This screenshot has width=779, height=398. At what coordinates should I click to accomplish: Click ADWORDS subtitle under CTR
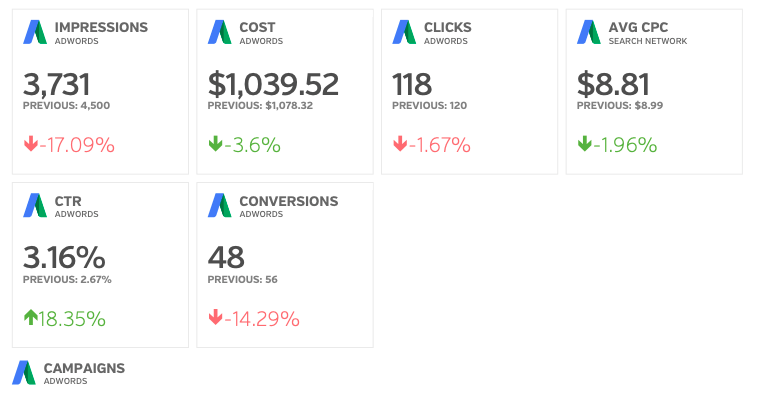77,214
